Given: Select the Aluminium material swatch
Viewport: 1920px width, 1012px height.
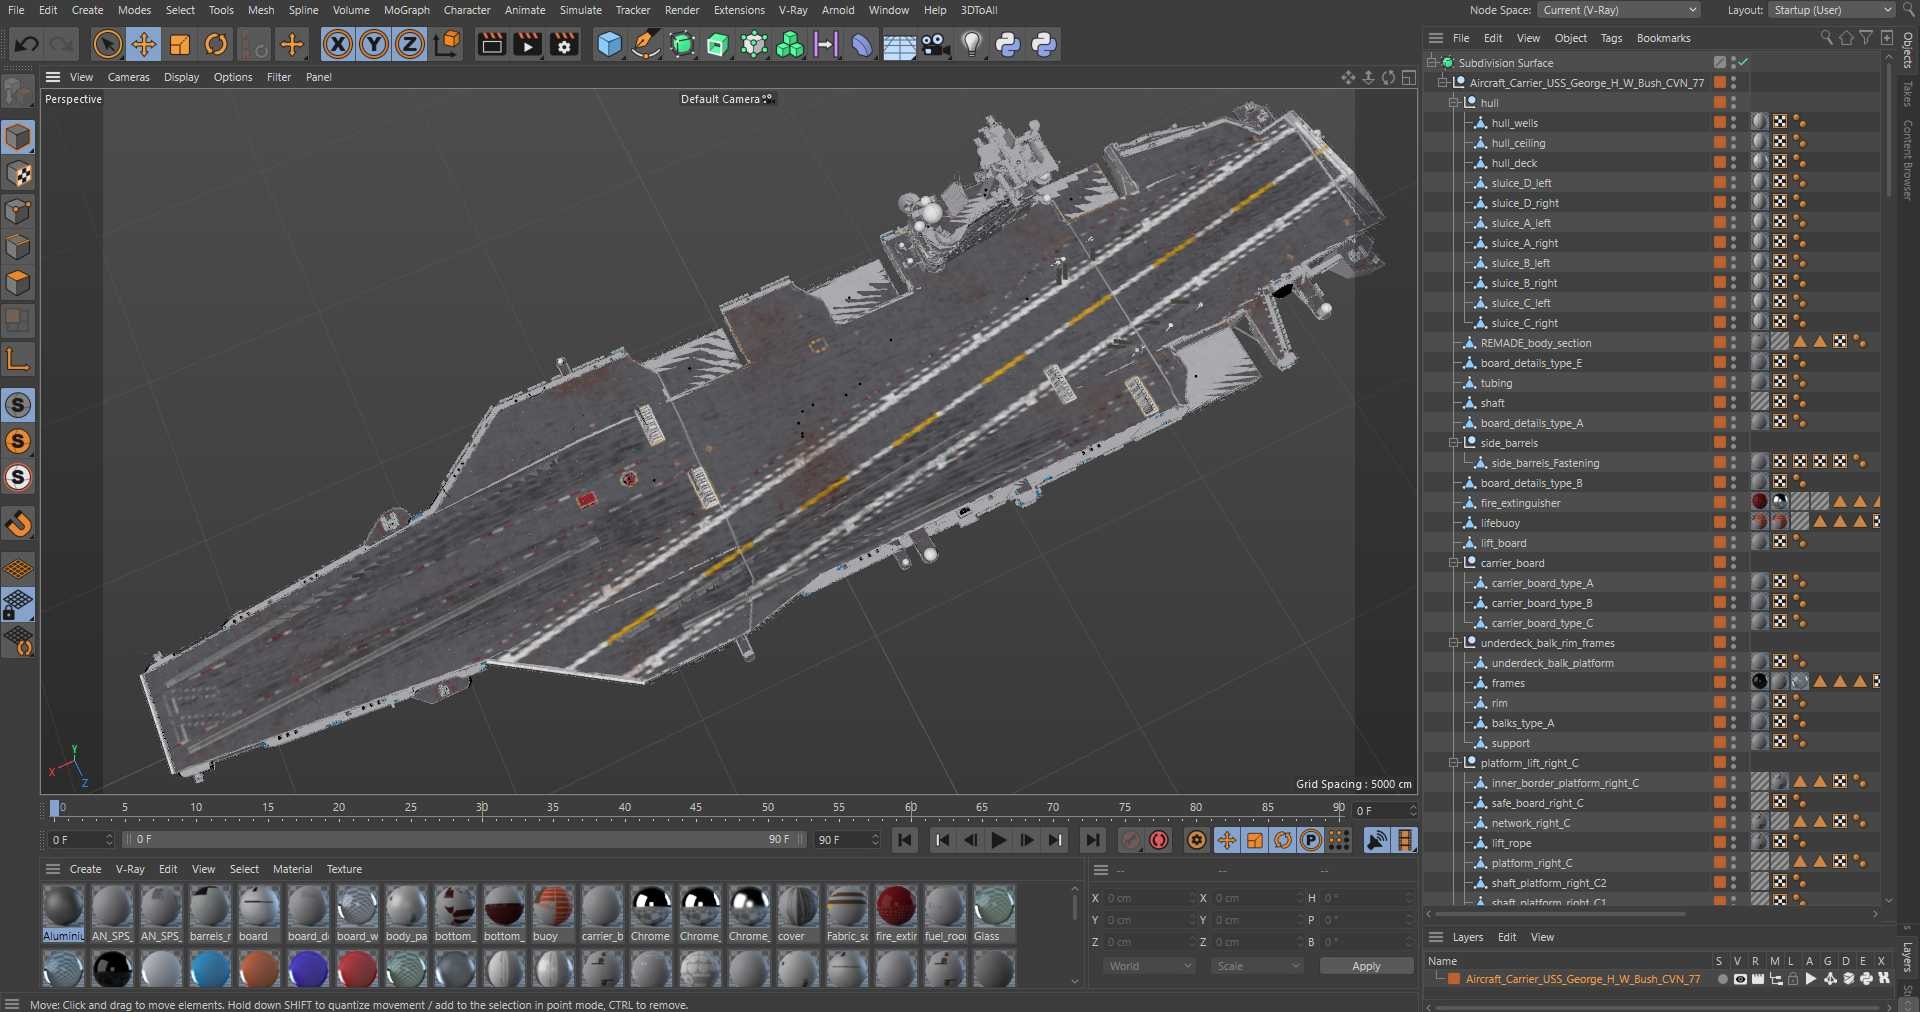Looking at the screenshot, I should pos(63,913).
